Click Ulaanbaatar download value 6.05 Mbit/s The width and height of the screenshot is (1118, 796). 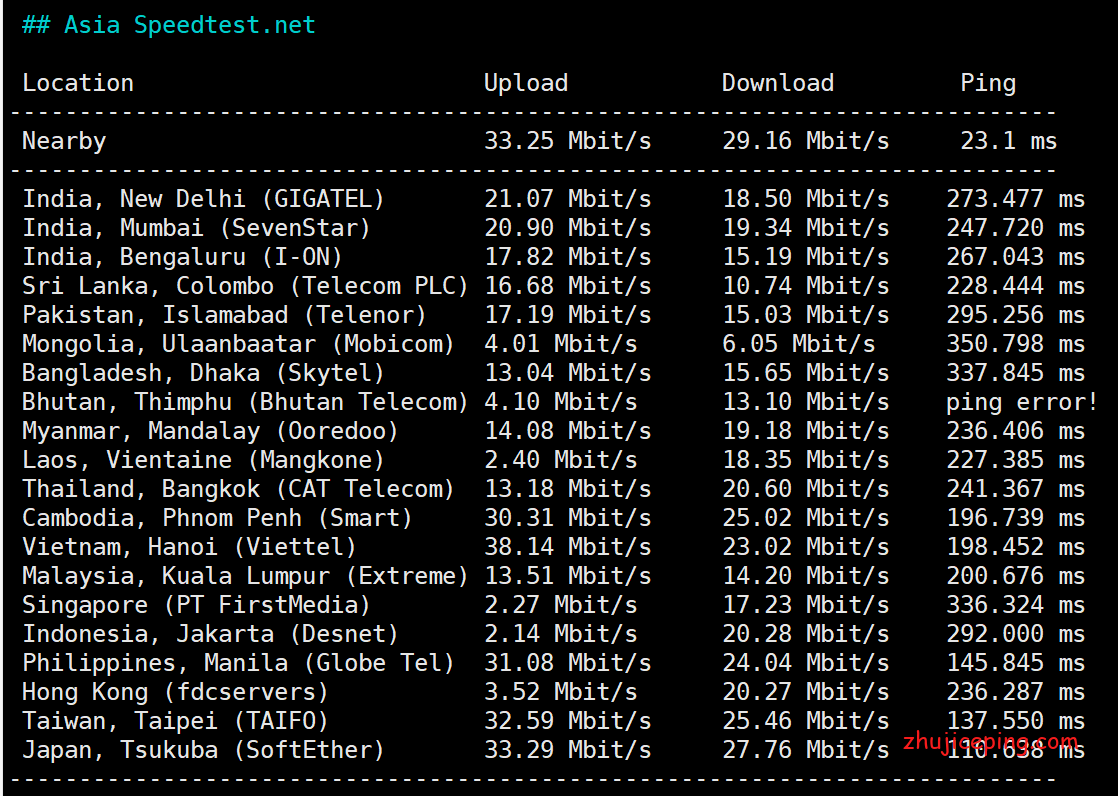pos(799,344)
